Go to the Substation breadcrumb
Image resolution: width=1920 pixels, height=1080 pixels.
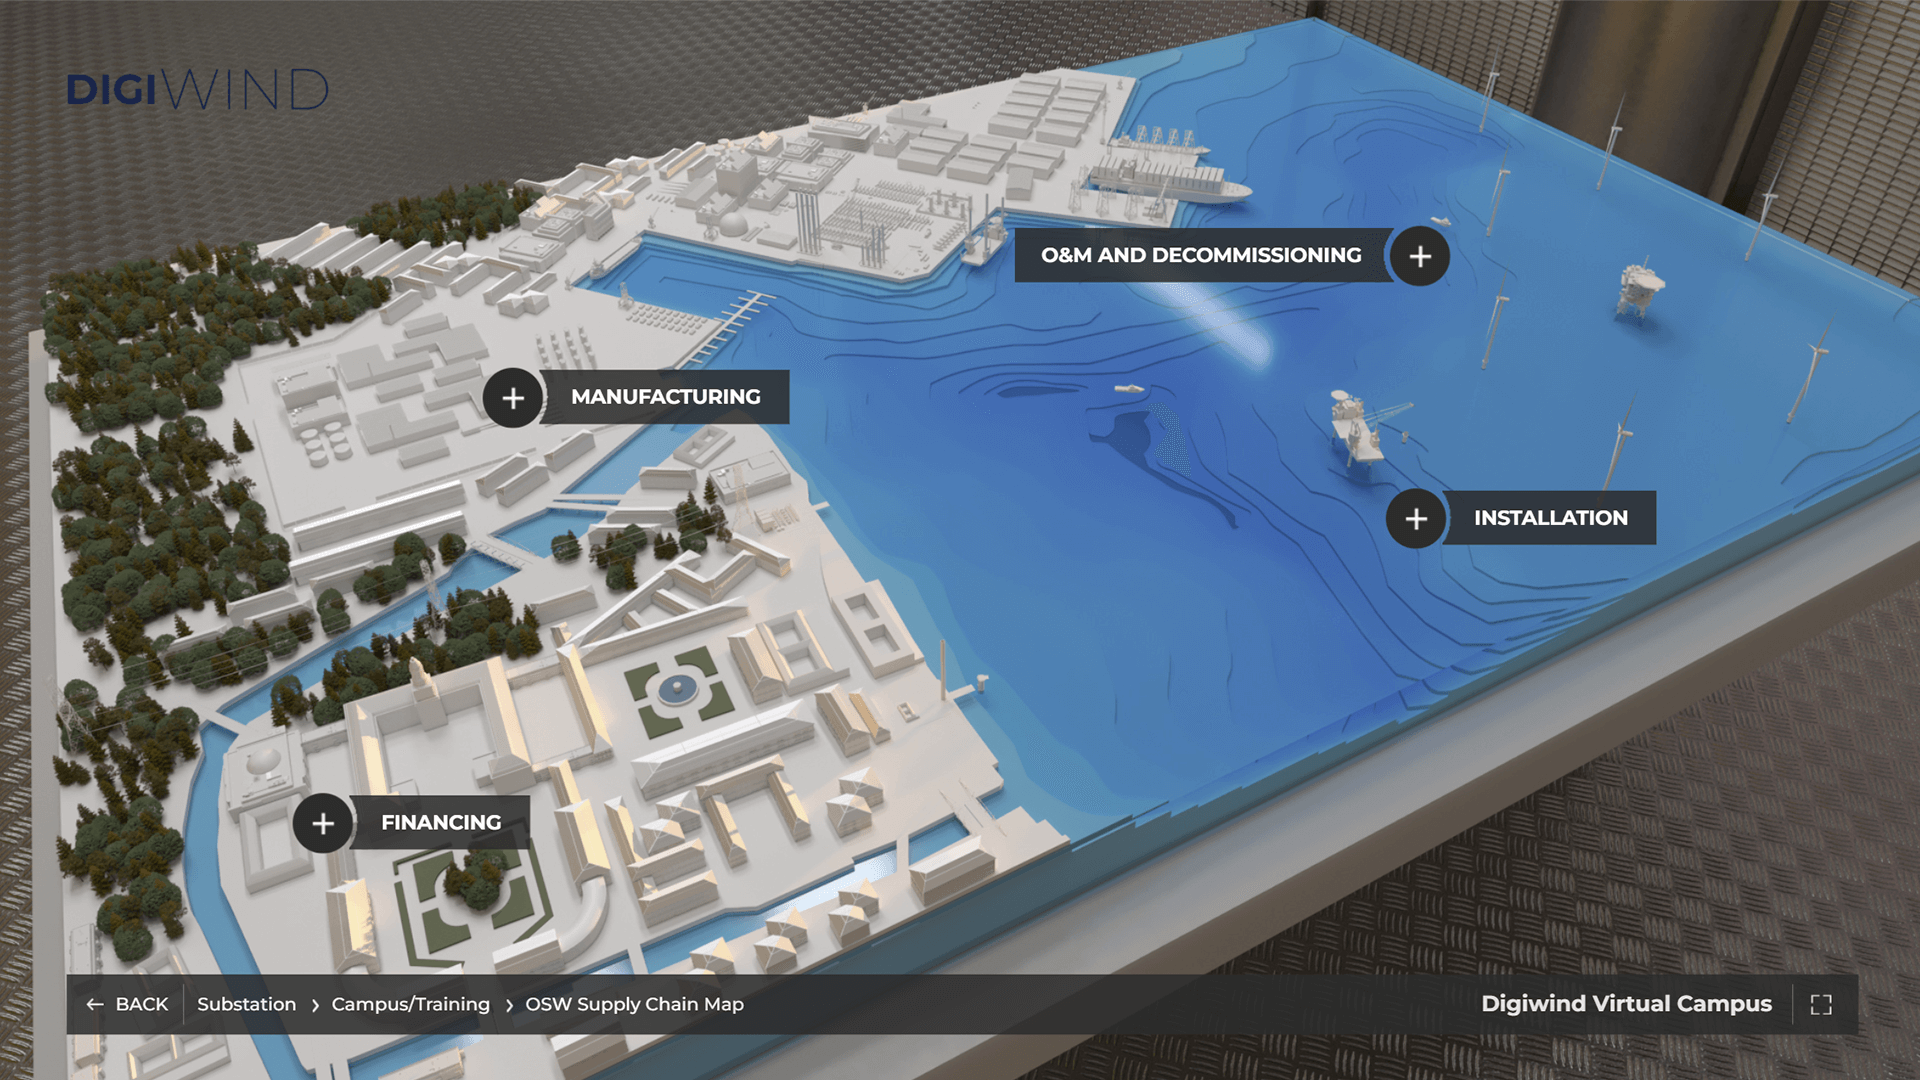pos(246,1004)
